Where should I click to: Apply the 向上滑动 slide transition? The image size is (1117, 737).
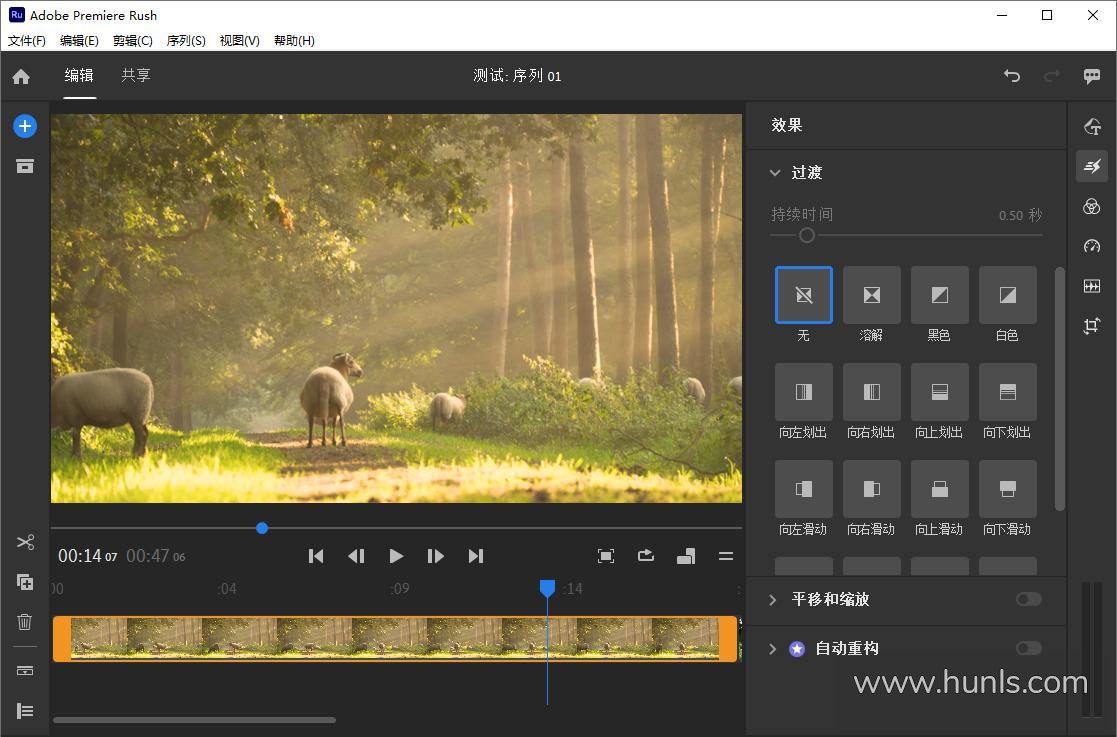940,488
